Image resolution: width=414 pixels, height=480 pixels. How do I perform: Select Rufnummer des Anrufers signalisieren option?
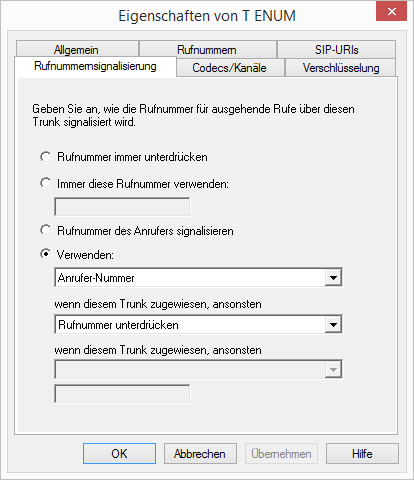tap(46, 230)
